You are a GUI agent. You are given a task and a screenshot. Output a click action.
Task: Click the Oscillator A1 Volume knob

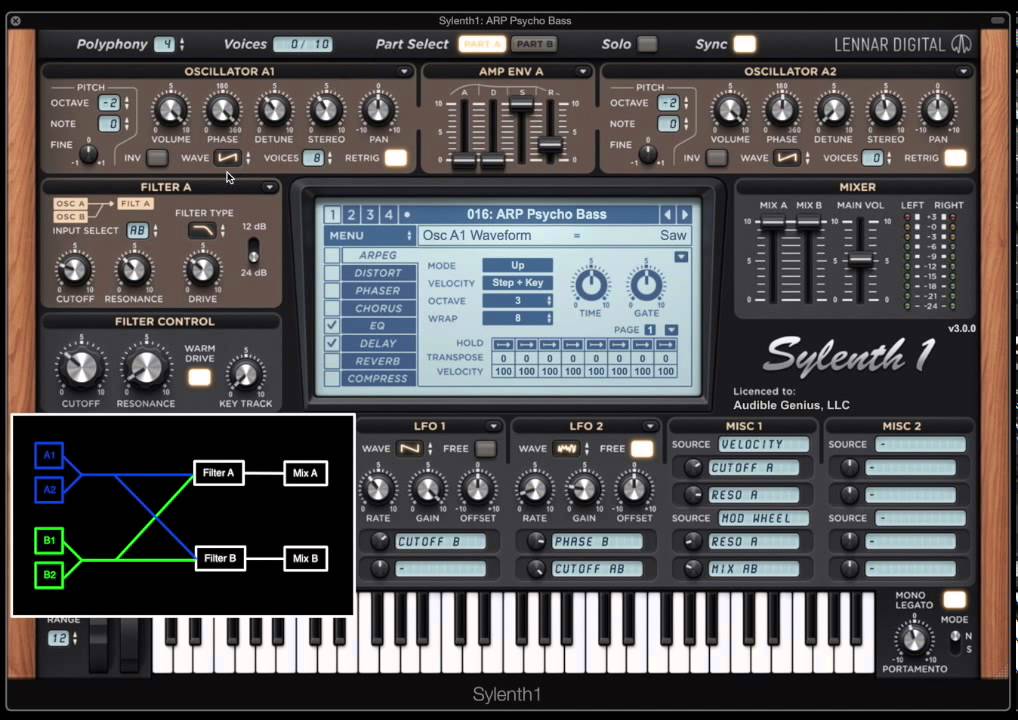[x=171, y=110]
